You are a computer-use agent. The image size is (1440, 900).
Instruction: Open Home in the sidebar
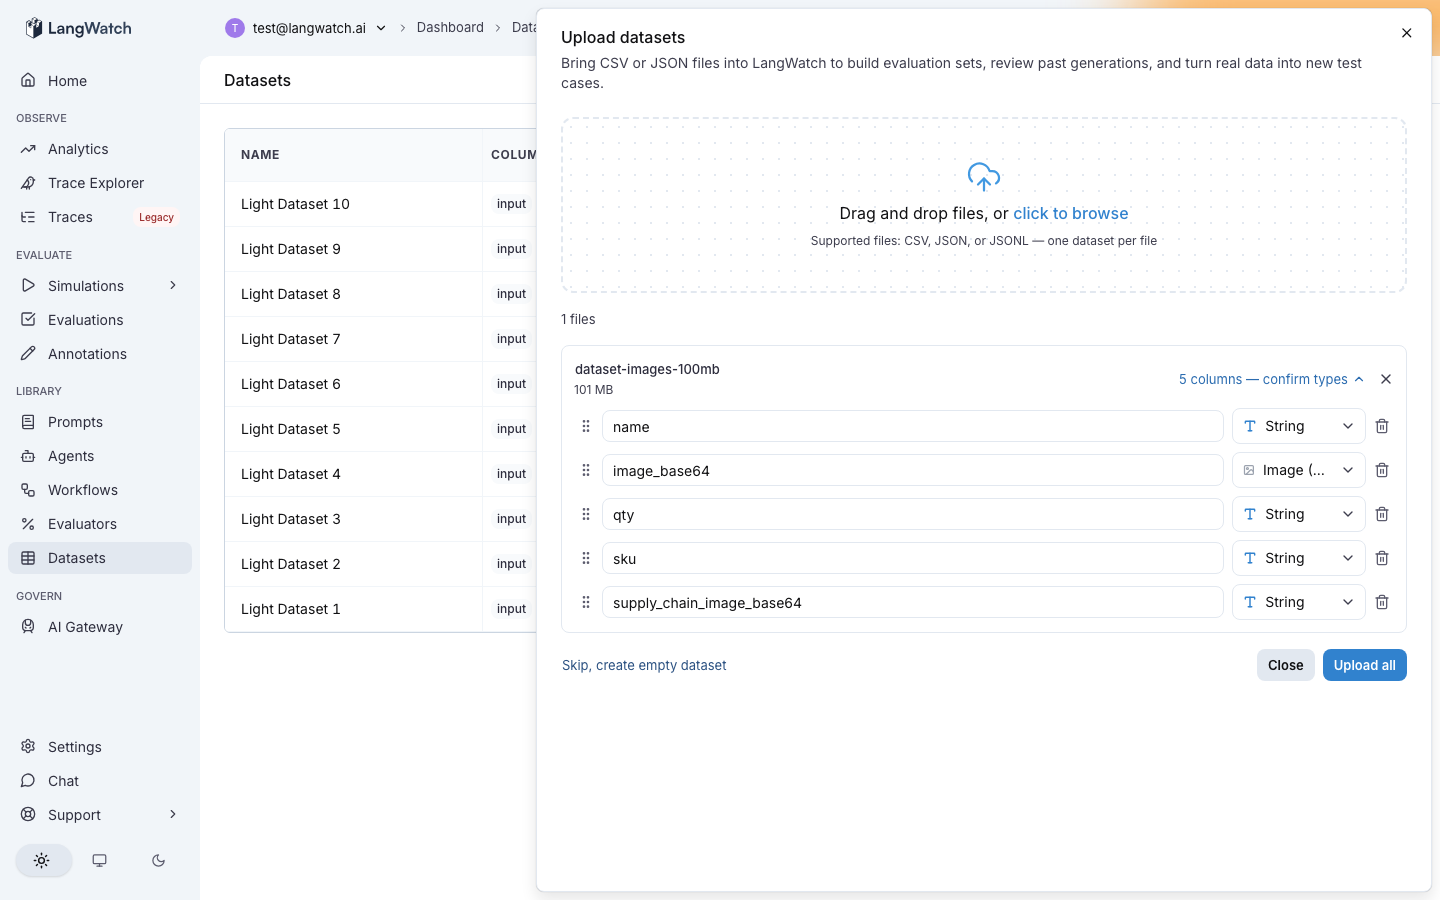point(100,81)
